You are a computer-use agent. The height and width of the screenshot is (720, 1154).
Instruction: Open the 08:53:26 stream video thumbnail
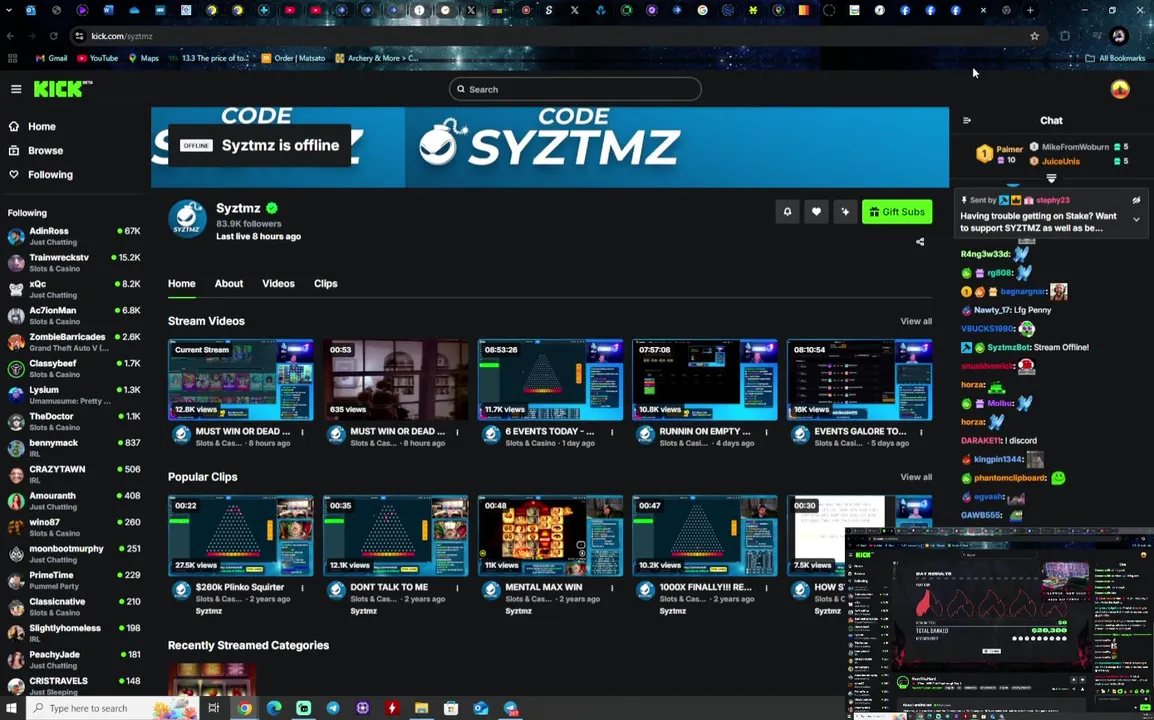point(550,380)
